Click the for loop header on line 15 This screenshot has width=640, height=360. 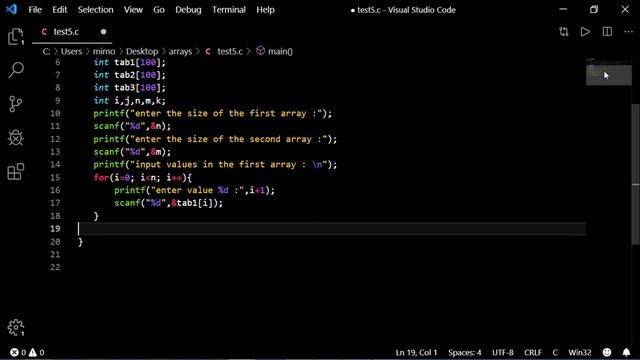[142, 178]
